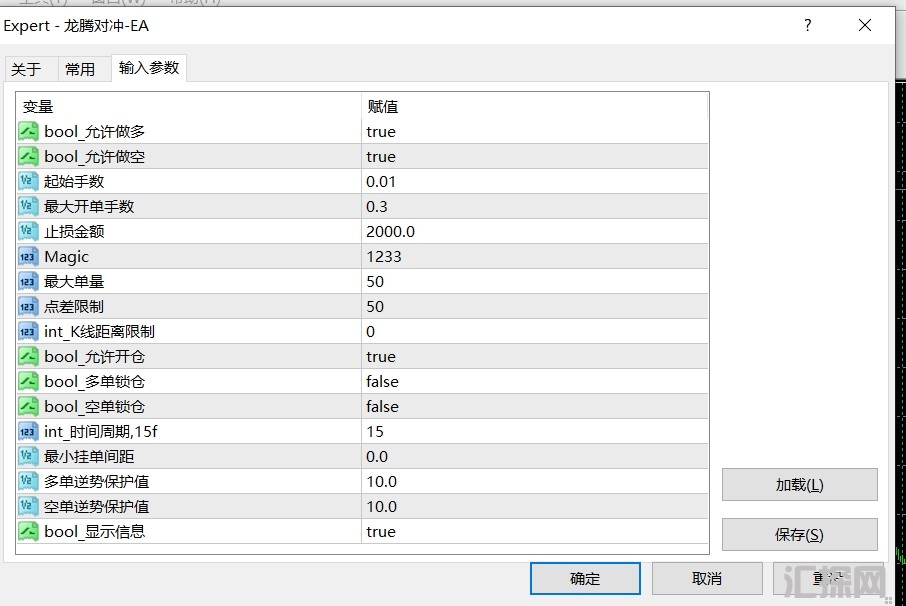Edit the 最大开单手数 value 0.3
Screen dimensions: 906x606
coord(377,207)
